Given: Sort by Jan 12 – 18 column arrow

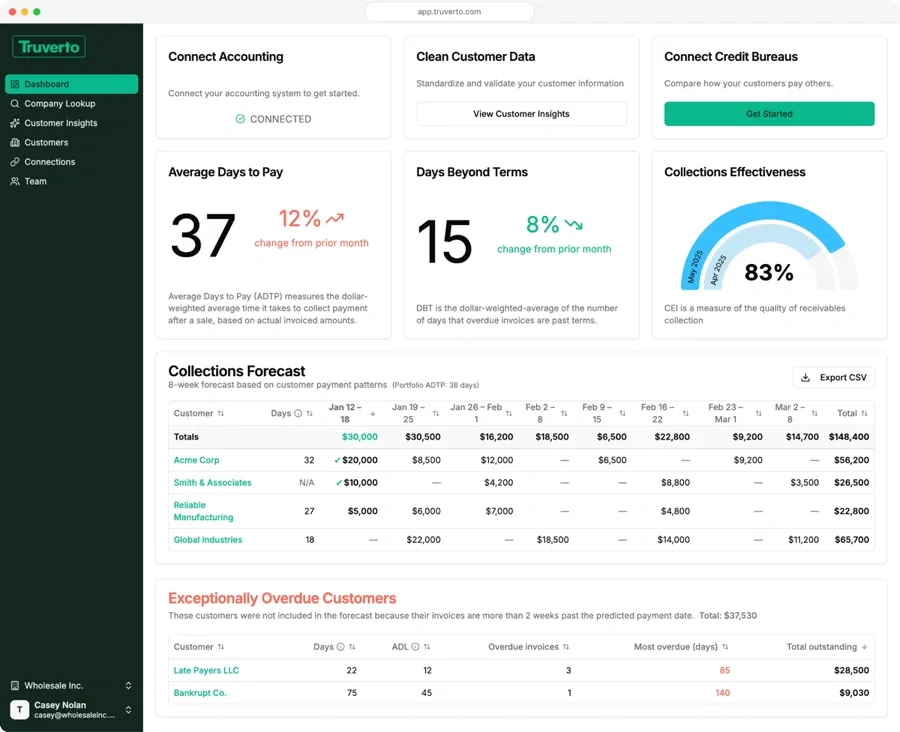Looking at the screenshot, I should [x=373, y=413].
